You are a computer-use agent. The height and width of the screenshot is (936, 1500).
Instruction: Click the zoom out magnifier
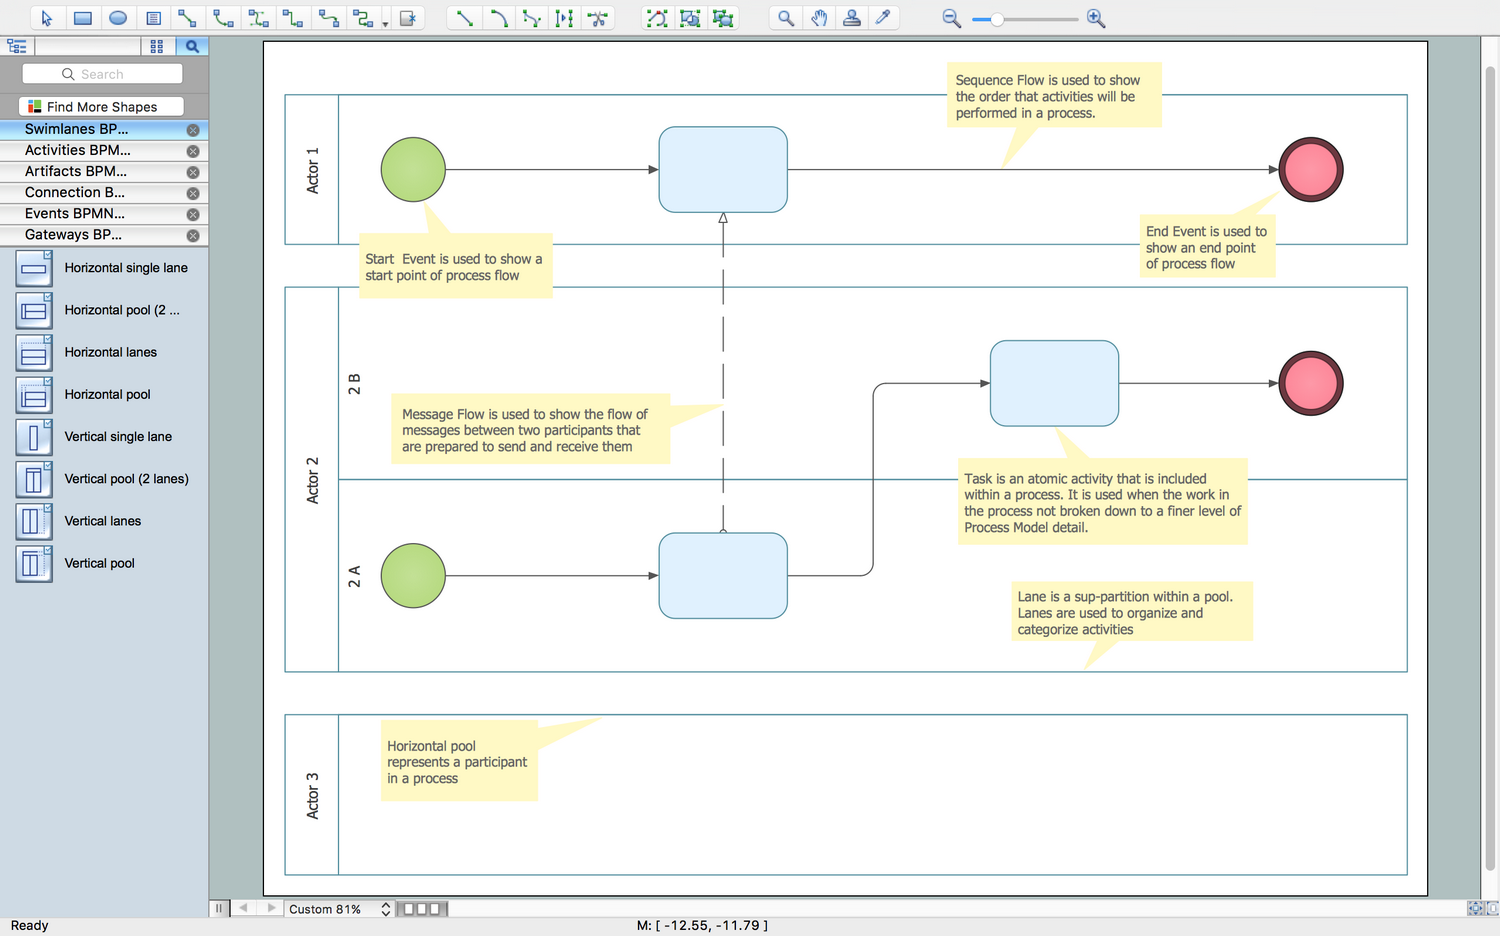pos(951,18)
